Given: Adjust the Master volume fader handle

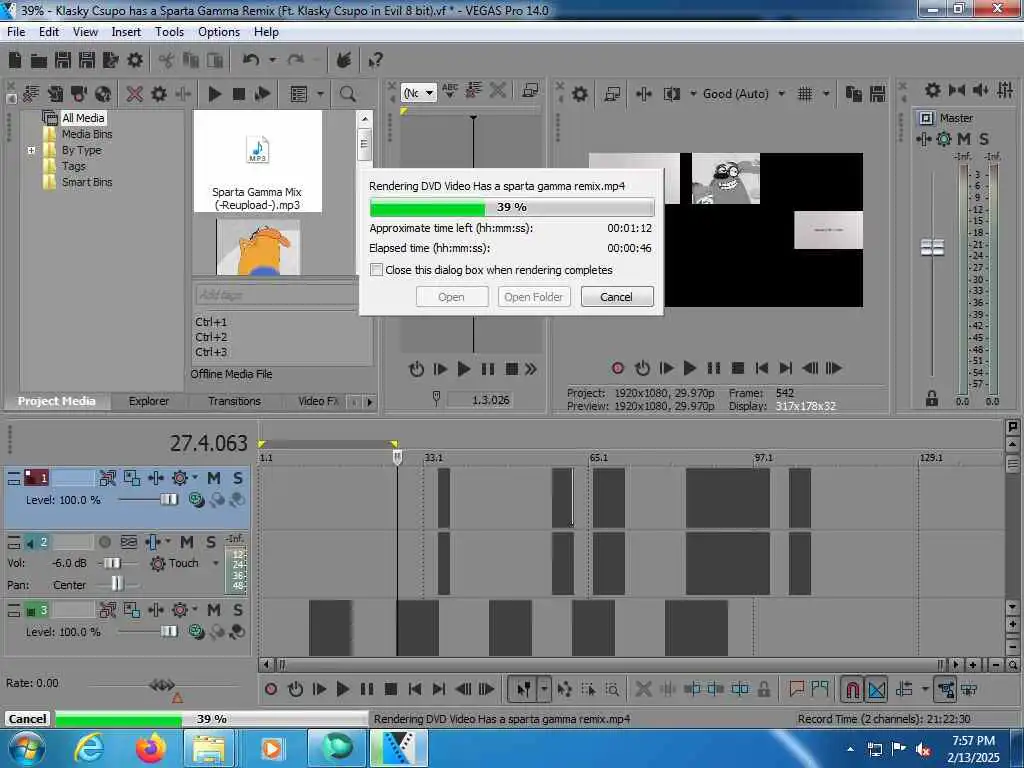Looking at the screenshot, I should [932, 248].
